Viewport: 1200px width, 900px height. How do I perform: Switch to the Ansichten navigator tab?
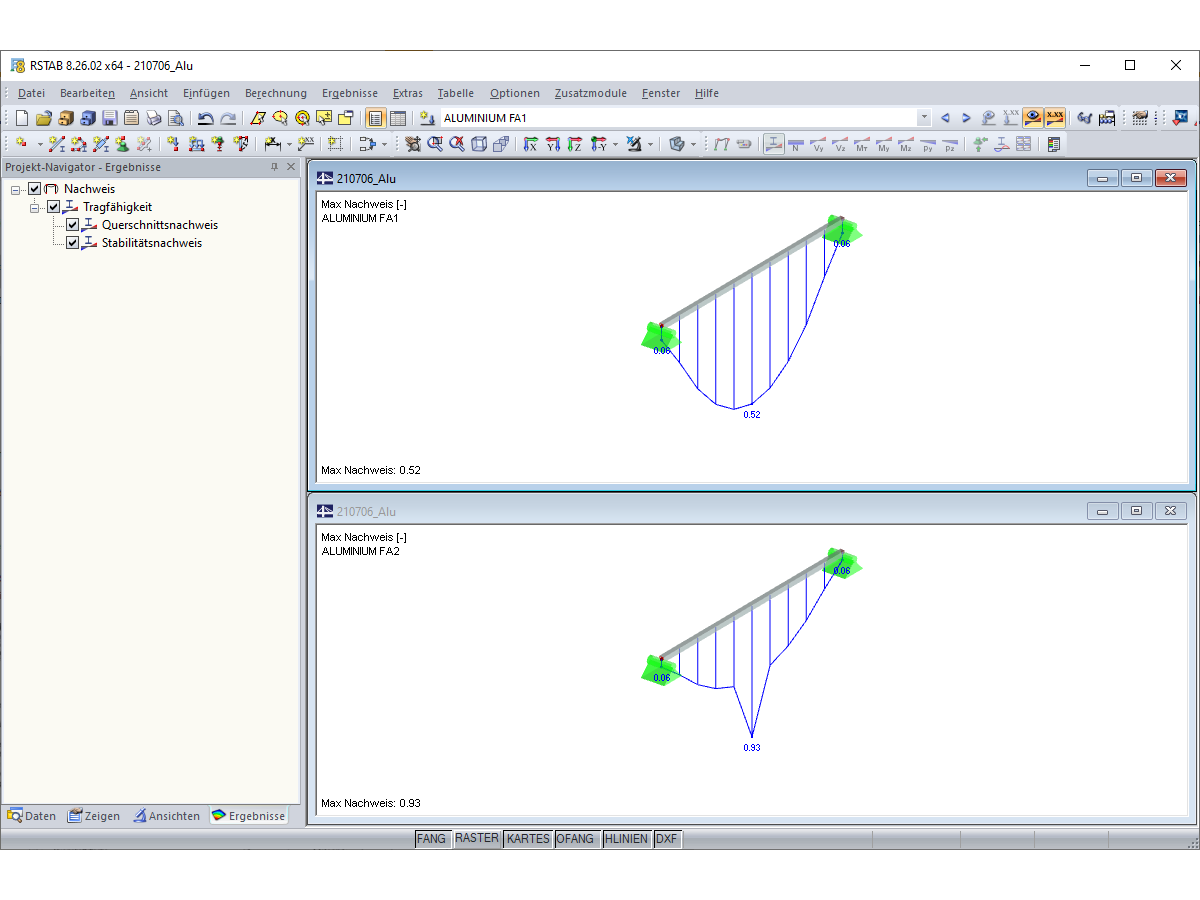click(x=167, y=816)
